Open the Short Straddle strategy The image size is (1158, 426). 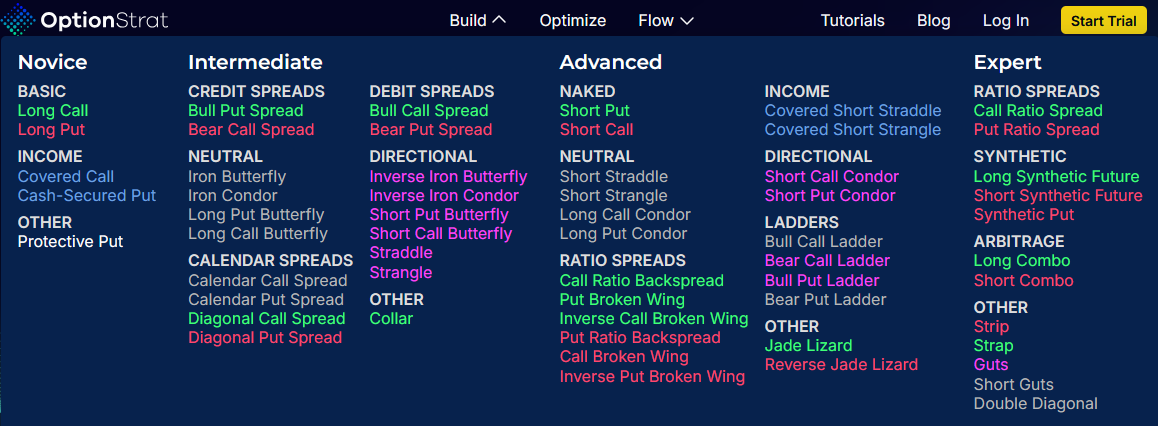click(614, 176)
